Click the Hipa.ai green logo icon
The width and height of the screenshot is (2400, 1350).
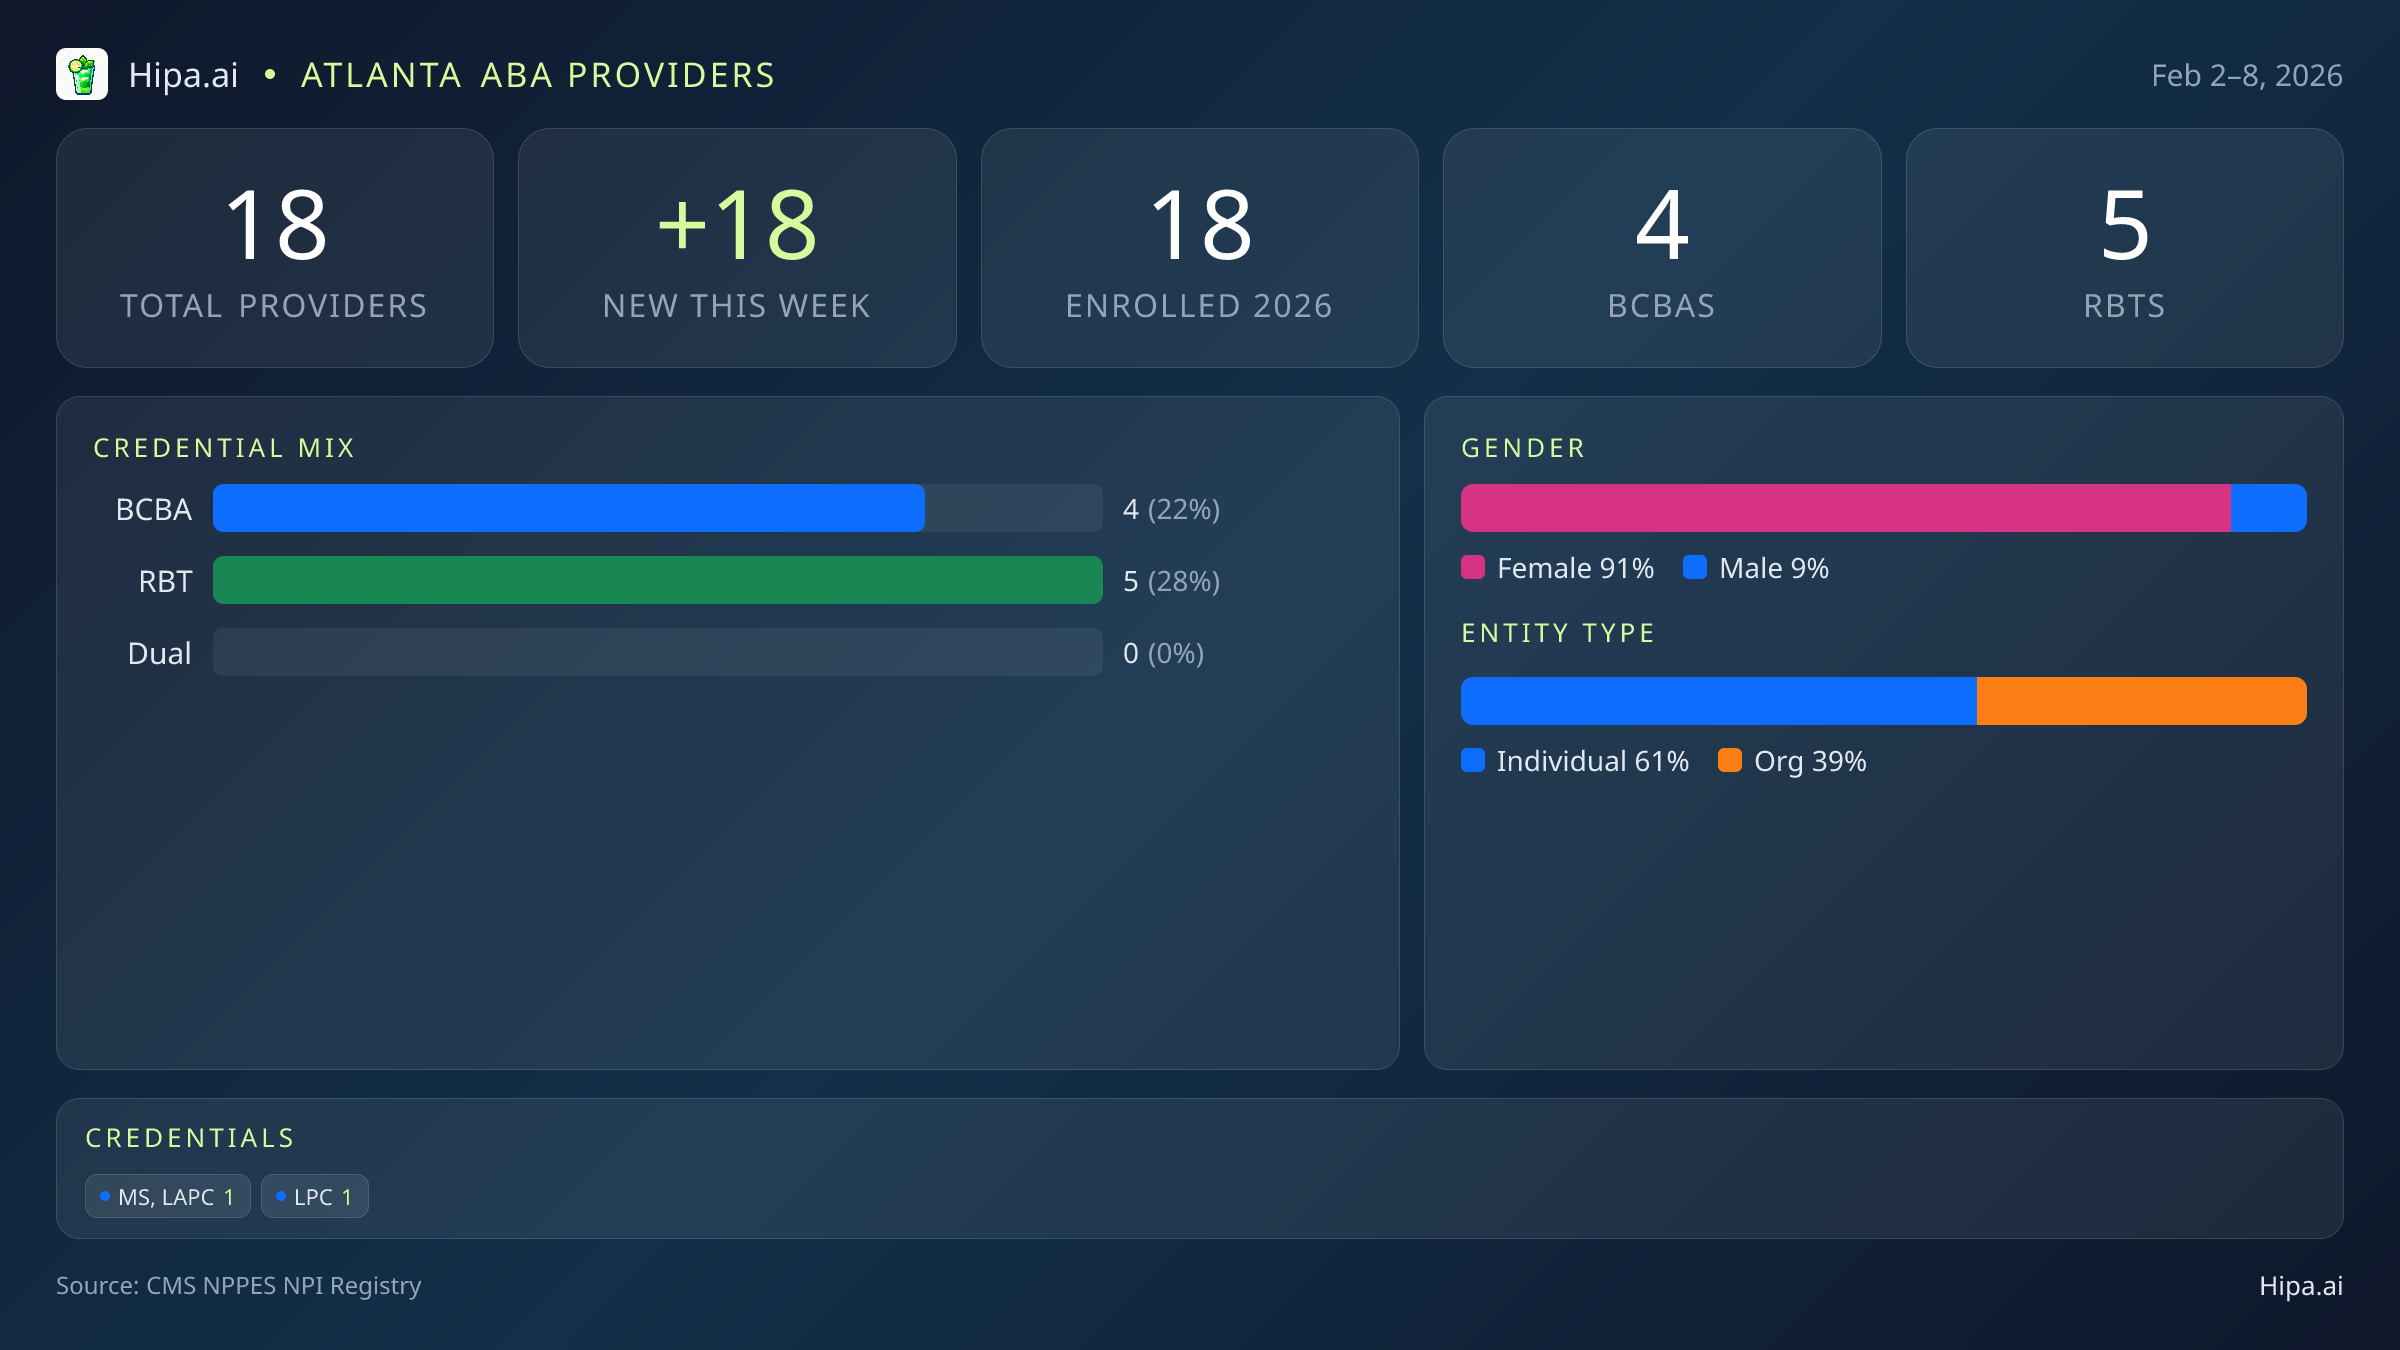pyautogui.click(x=82, y=74)
